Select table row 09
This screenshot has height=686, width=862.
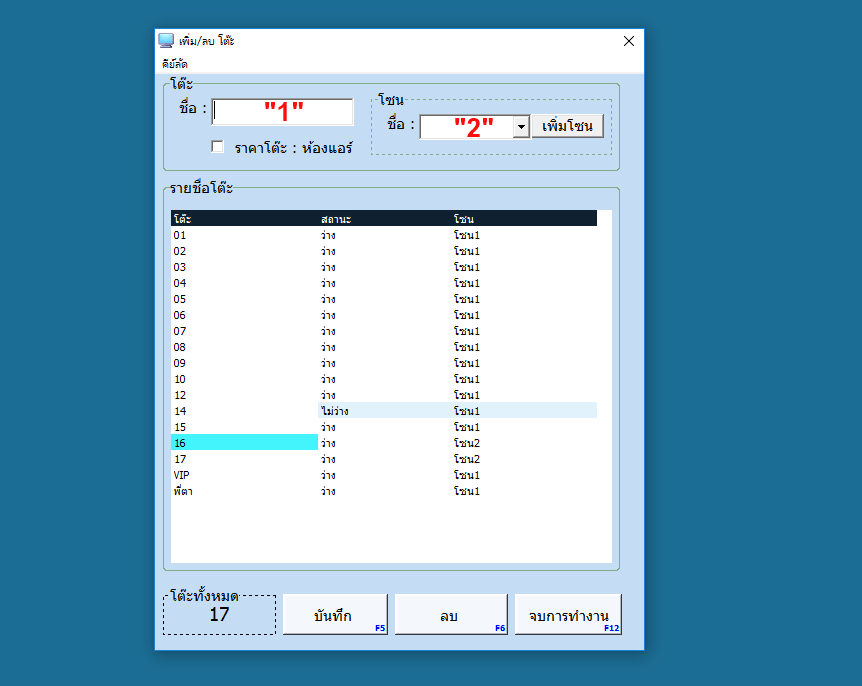tap(384, 363)
